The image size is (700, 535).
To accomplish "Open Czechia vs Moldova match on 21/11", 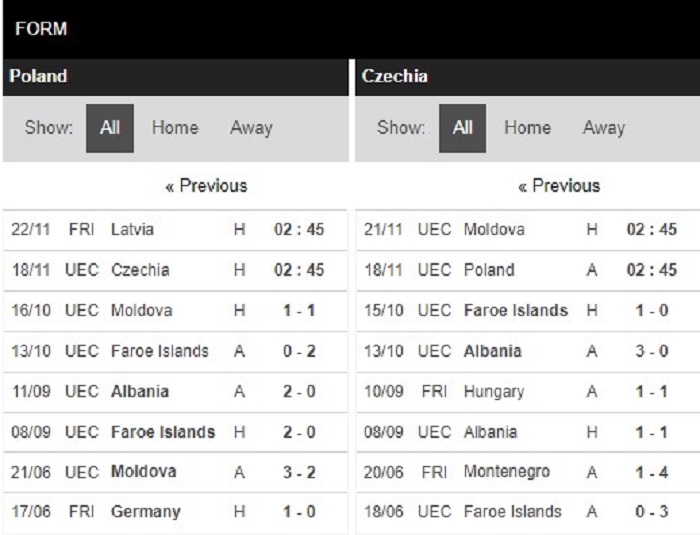I will [528, 230].
